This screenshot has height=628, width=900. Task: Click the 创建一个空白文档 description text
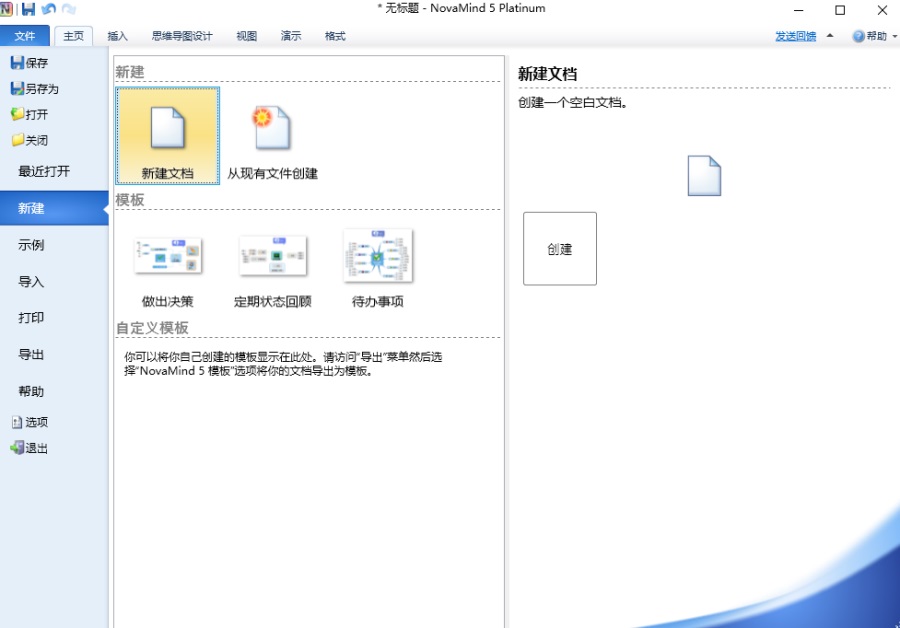pos(572,103)
